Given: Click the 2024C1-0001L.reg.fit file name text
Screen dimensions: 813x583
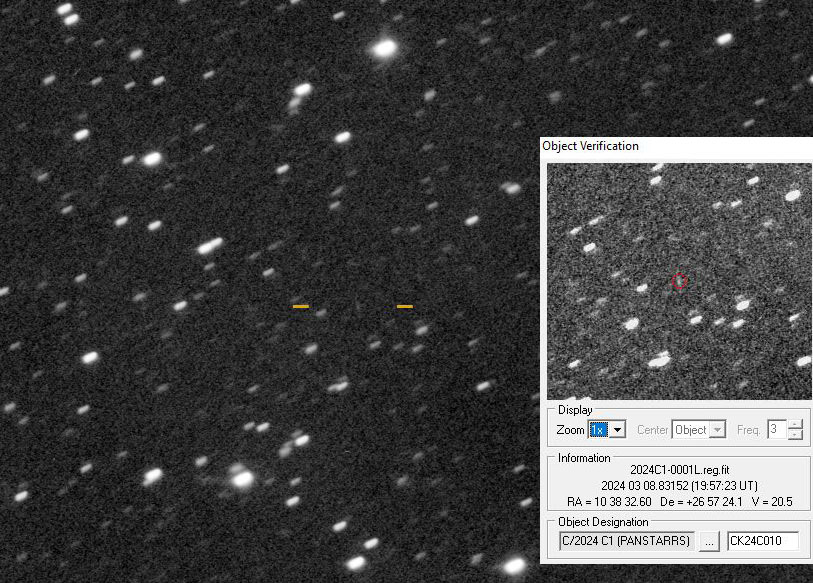Looking at the screenshot, I should click(679, 469).
